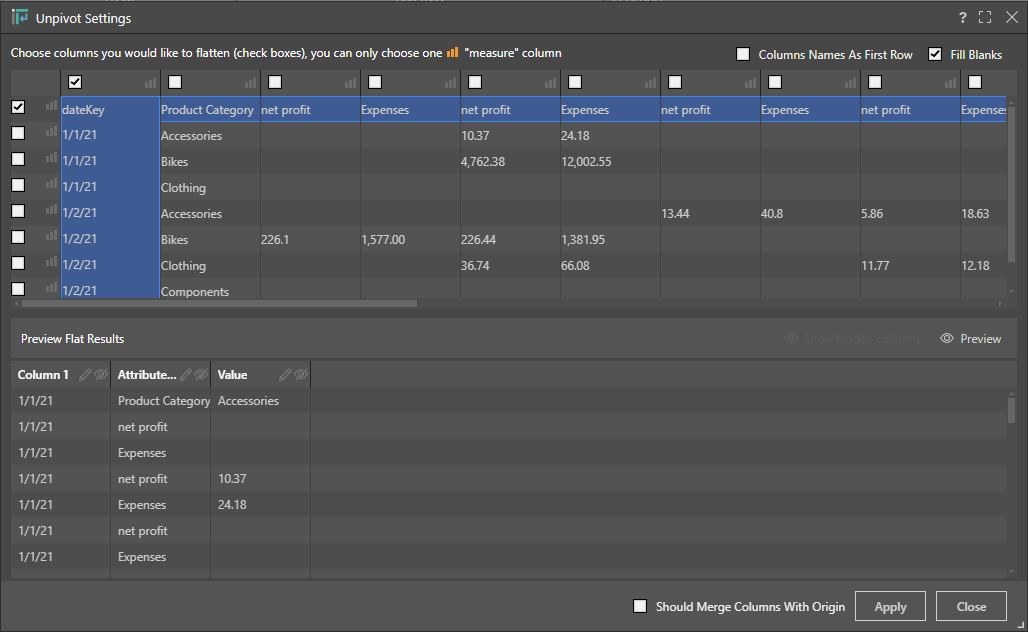Click the Apply button
This screenshot has height=632, width=1028.
(x=890, y=606)
